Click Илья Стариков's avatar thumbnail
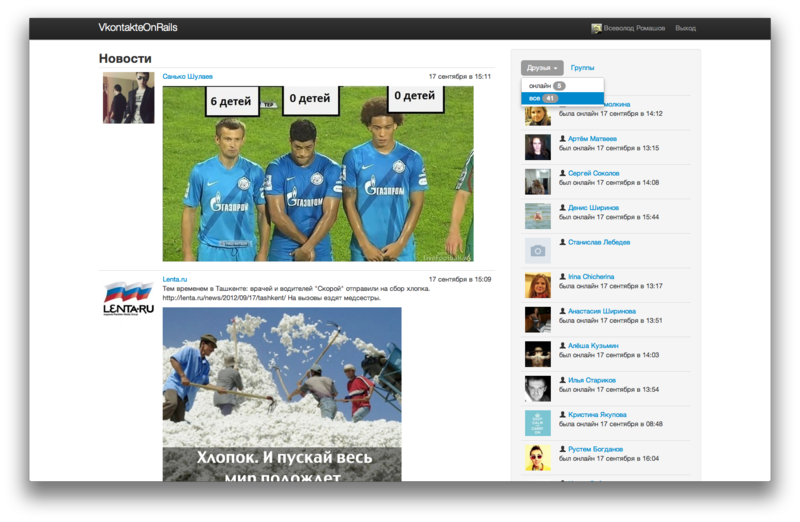Viewport: 800px width, 522px height. (x=538, y=389)
